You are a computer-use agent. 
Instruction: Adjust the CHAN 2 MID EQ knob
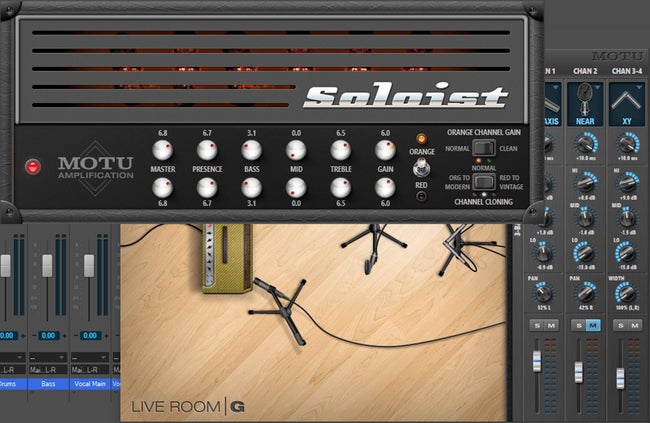(585, 218)
